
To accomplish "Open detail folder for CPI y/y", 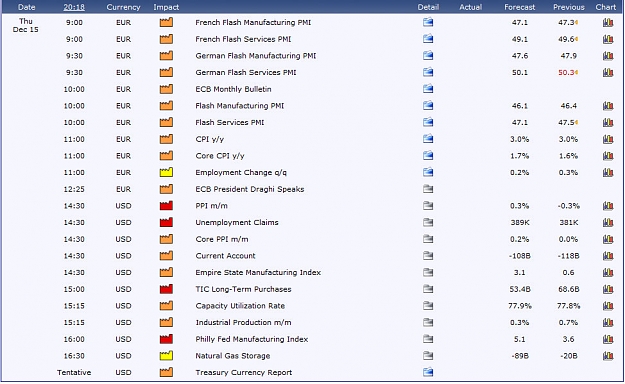I will (428, 139).
